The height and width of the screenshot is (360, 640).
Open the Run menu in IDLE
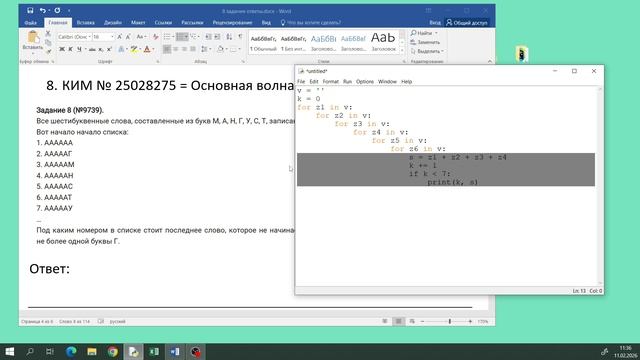pyautogui.click(x=347, y=82)
